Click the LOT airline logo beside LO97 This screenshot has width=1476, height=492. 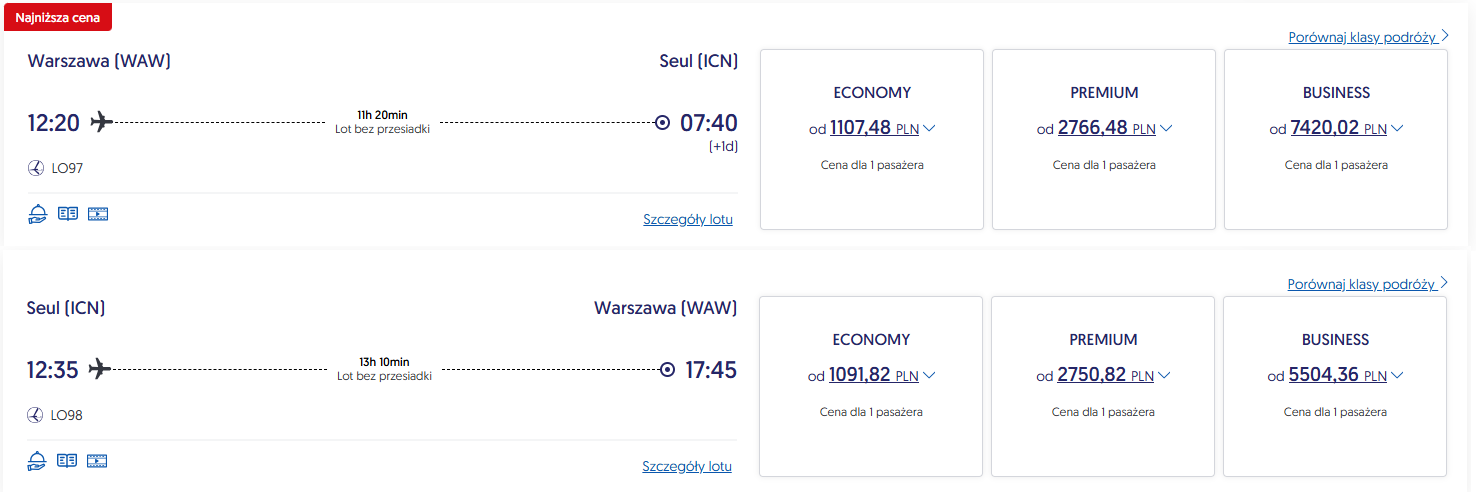point(36,168)
